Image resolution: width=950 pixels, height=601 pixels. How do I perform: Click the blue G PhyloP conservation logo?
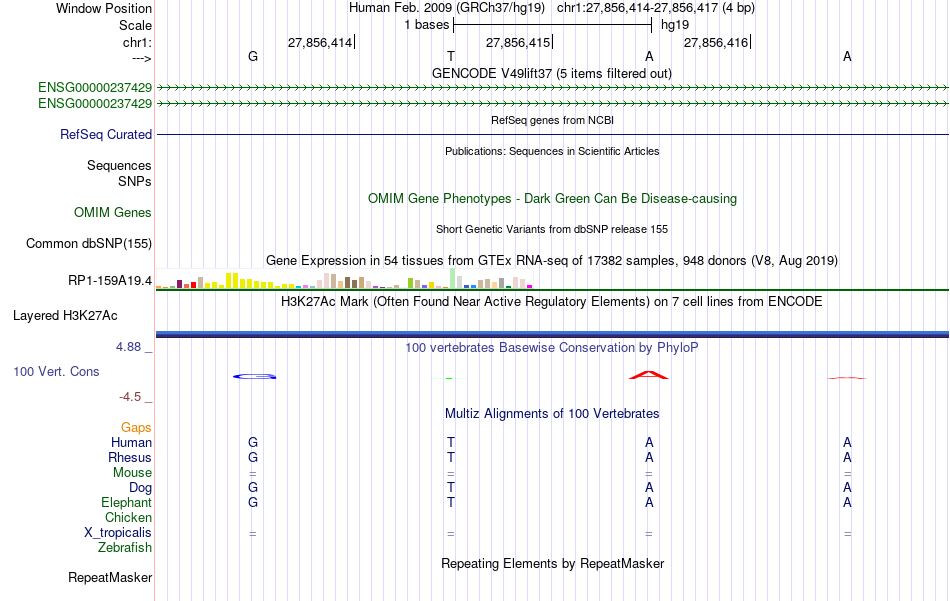point(254,376)
